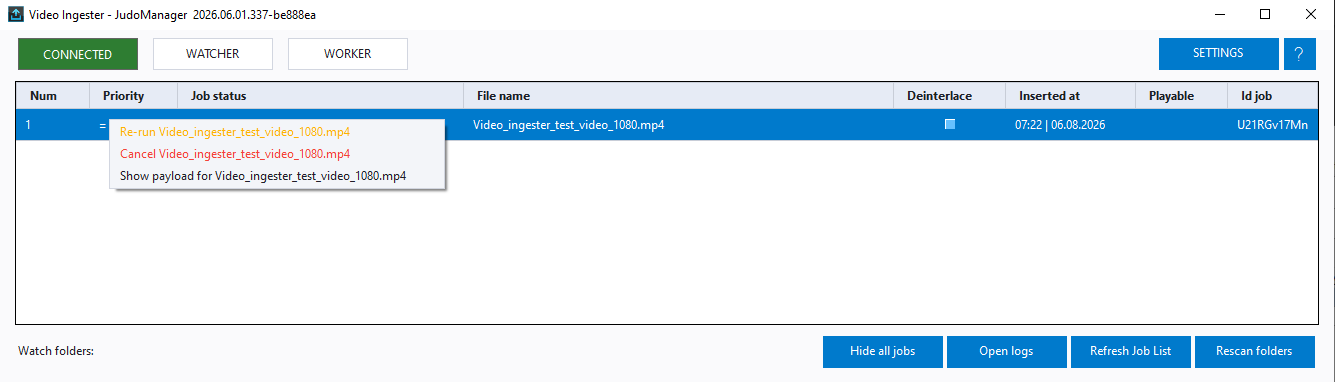Click the inserted time 07:22 | 06.08.2026
This screenshot has height=382, width=1335.
(1059, 125)
